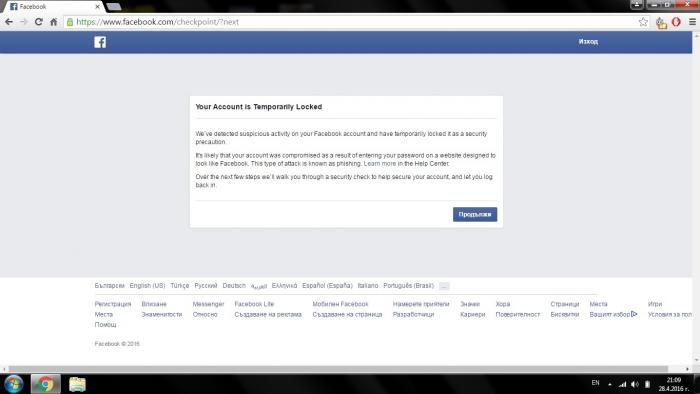Click the Facebook logo in the blue header

tap(100, 42)
